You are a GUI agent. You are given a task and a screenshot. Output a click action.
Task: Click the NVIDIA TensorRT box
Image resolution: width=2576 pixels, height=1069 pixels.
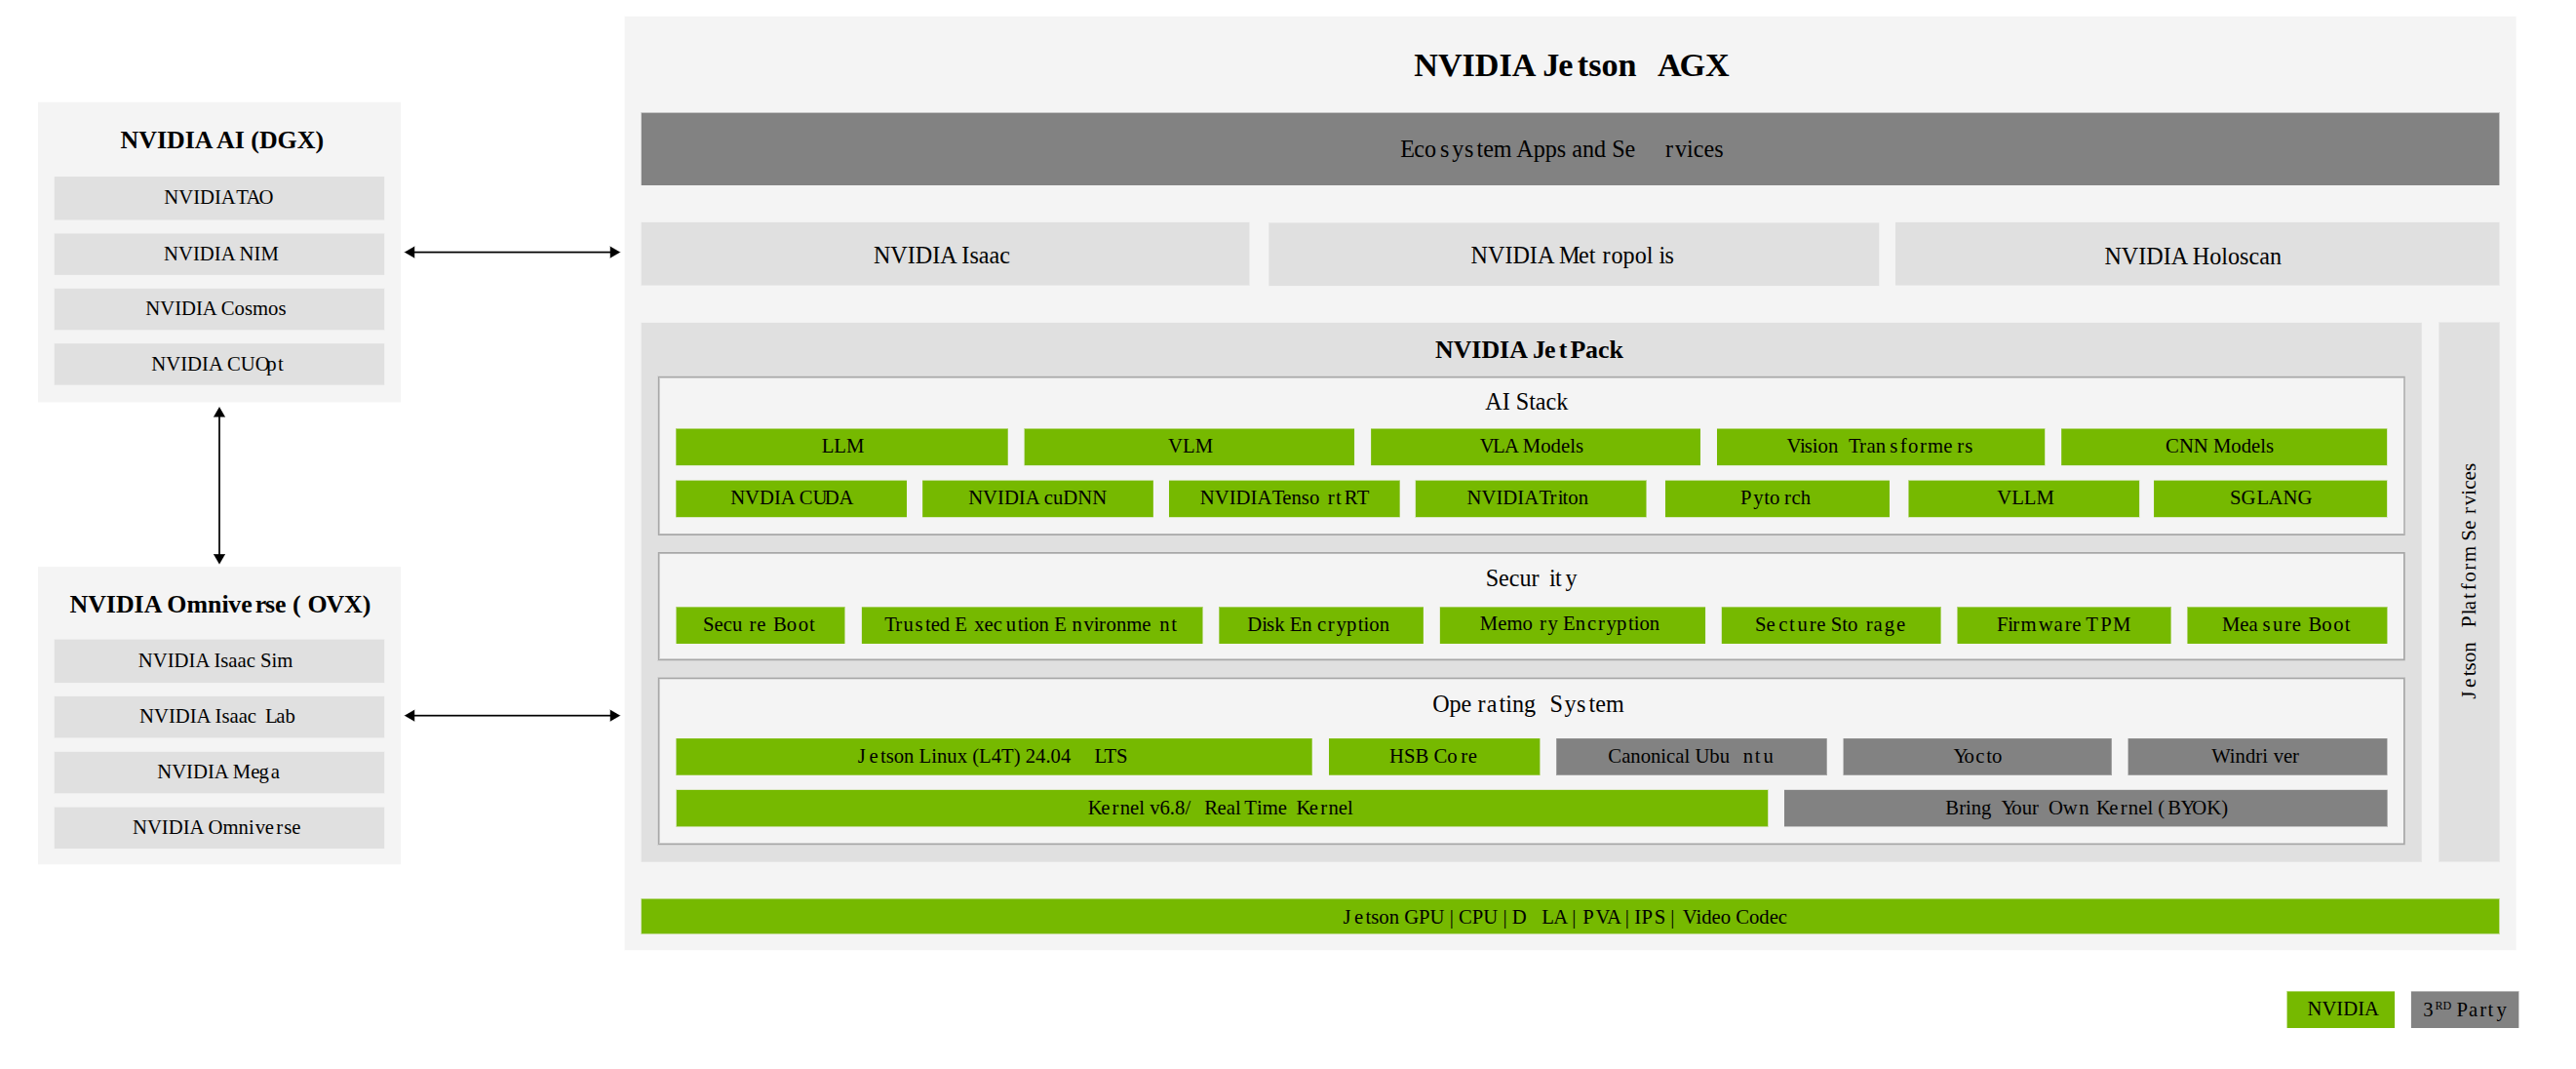click(1284, 499)
